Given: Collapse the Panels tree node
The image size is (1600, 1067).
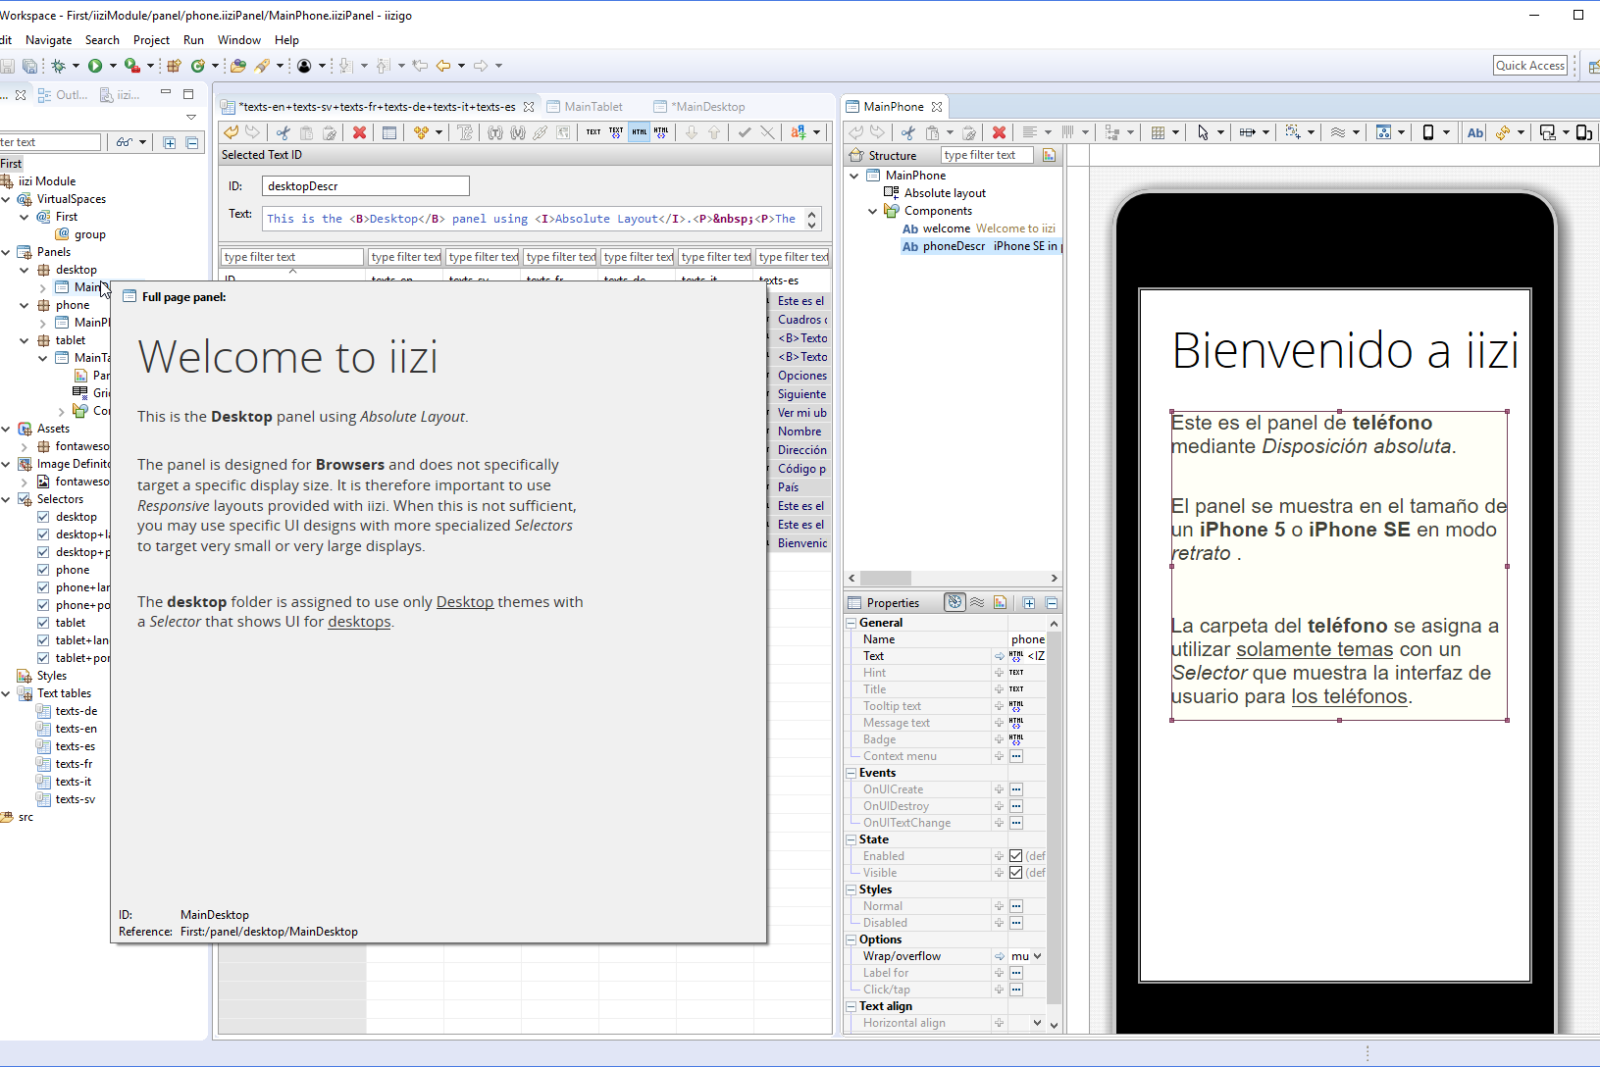Looking at the screenshot, I should (x=6, y=252).
